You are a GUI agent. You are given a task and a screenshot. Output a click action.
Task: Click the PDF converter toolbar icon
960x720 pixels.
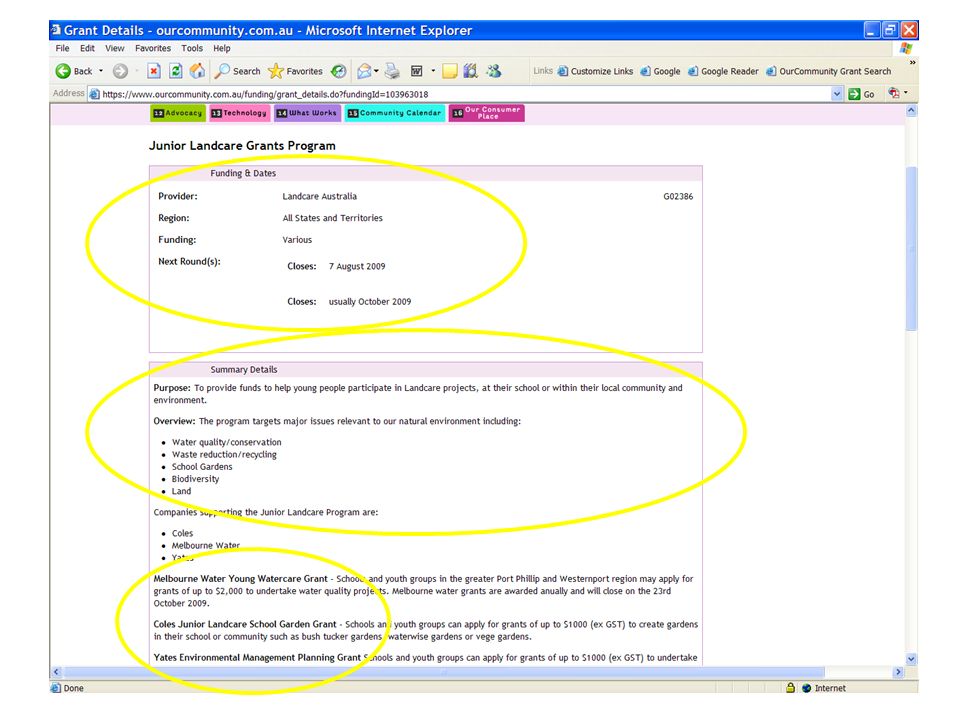[894, 93]
